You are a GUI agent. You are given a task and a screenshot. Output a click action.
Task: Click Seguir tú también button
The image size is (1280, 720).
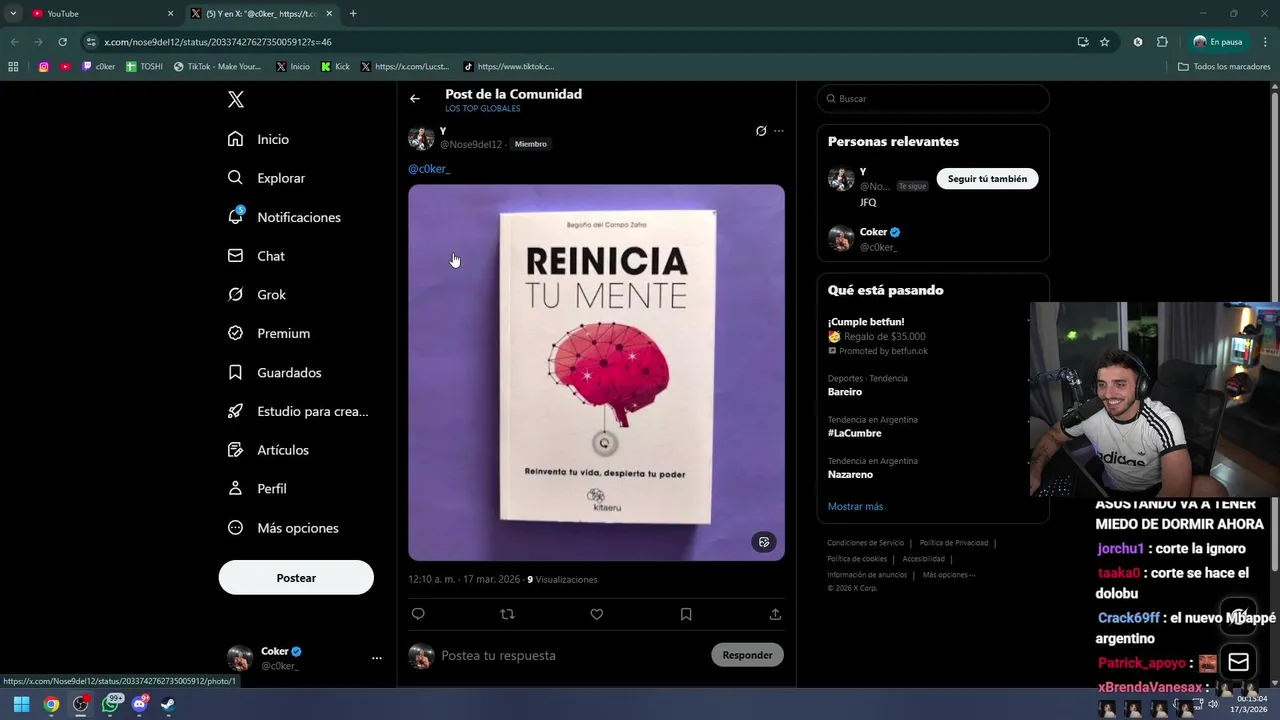click(x=987, y=179)
